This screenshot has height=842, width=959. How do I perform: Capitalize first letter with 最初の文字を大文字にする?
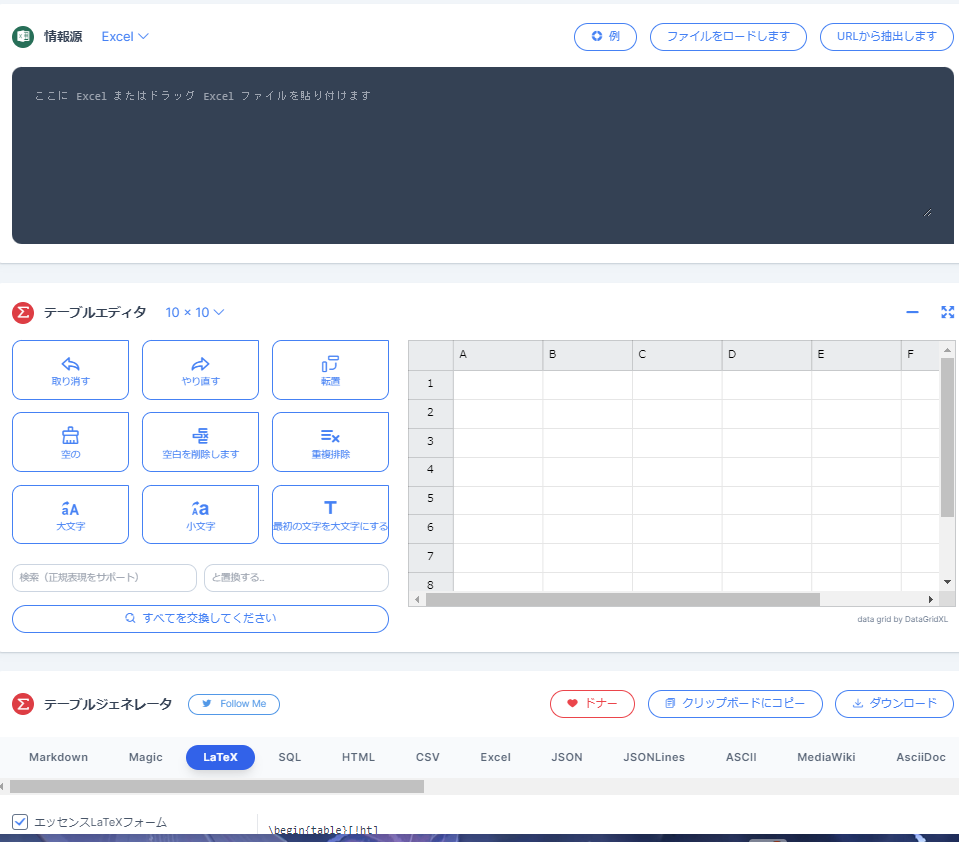[x=330, y=514]
